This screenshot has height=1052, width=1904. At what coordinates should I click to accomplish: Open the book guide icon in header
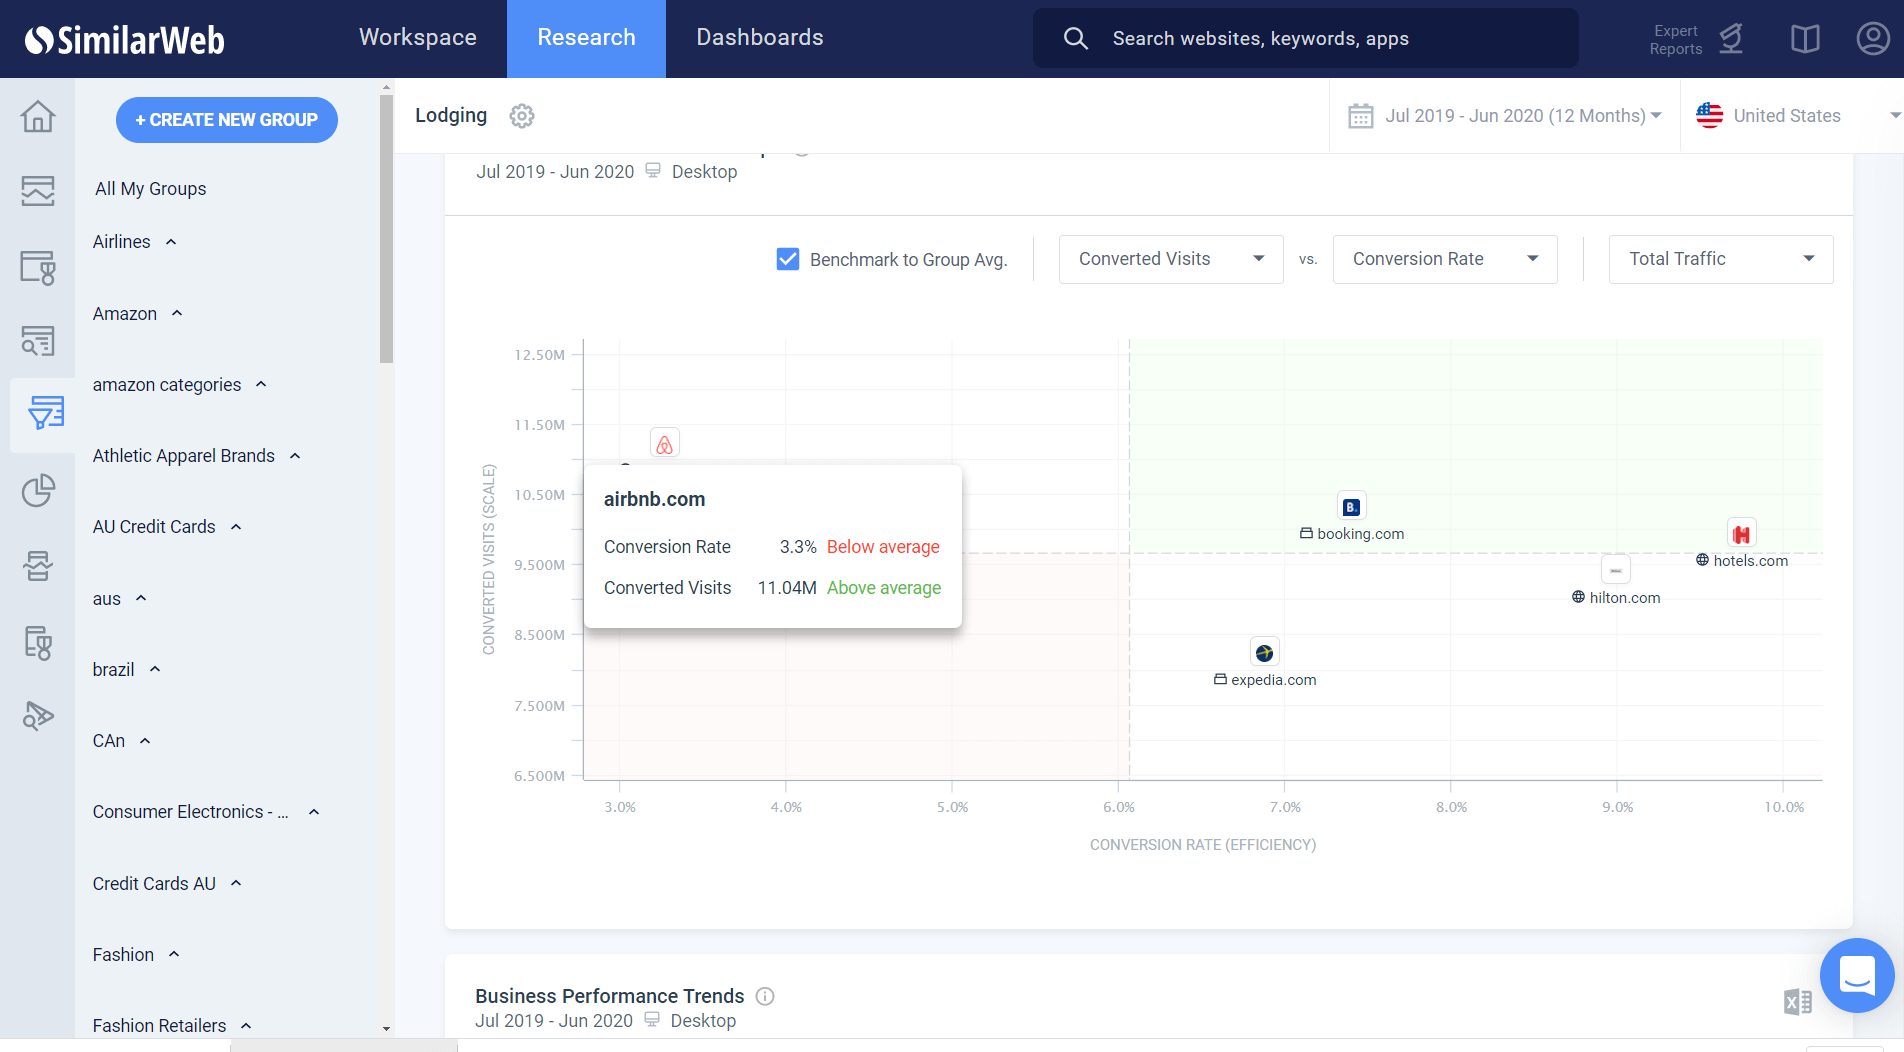coord(1805,39)
